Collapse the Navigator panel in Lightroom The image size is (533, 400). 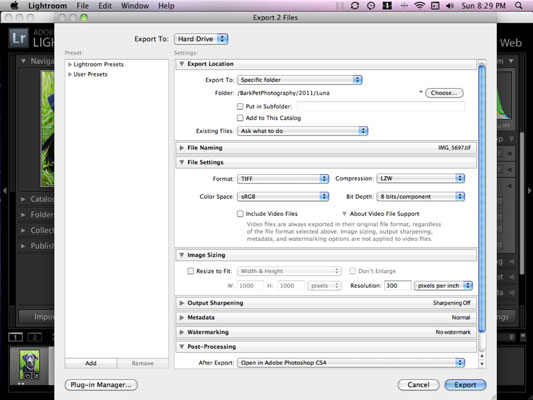coord(23,61)
